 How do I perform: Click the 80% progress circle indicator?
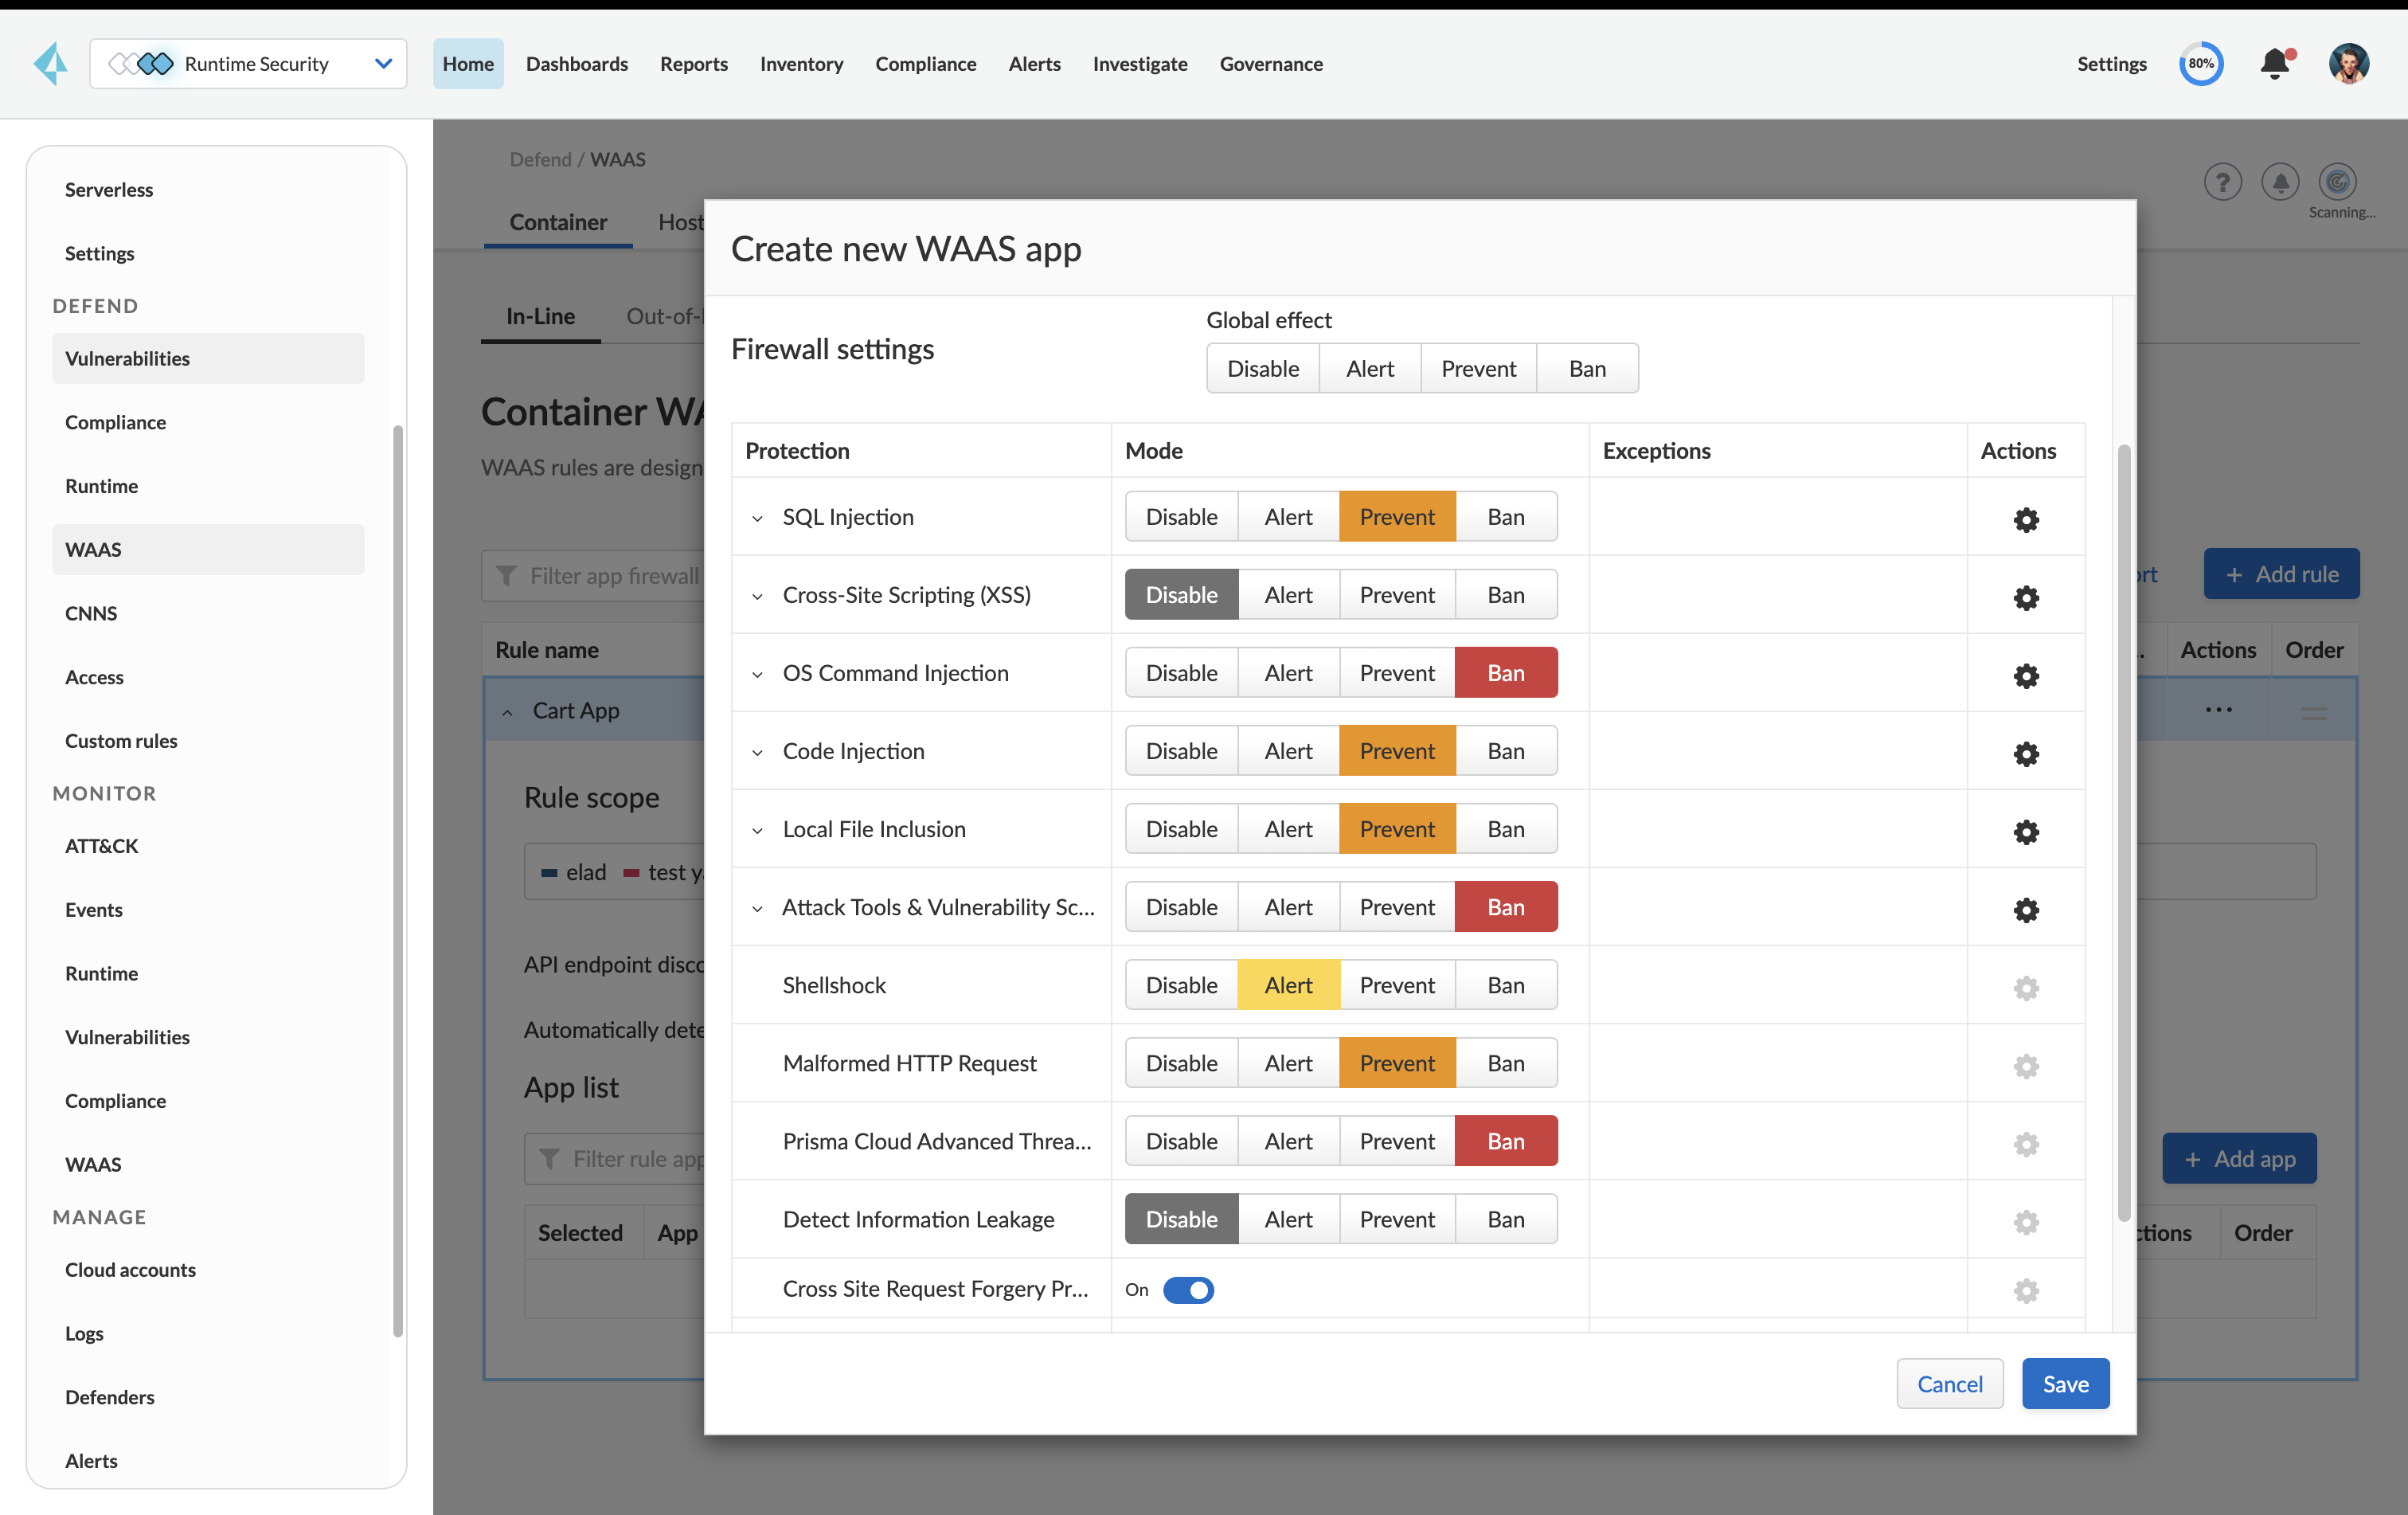click(2202, 63)
